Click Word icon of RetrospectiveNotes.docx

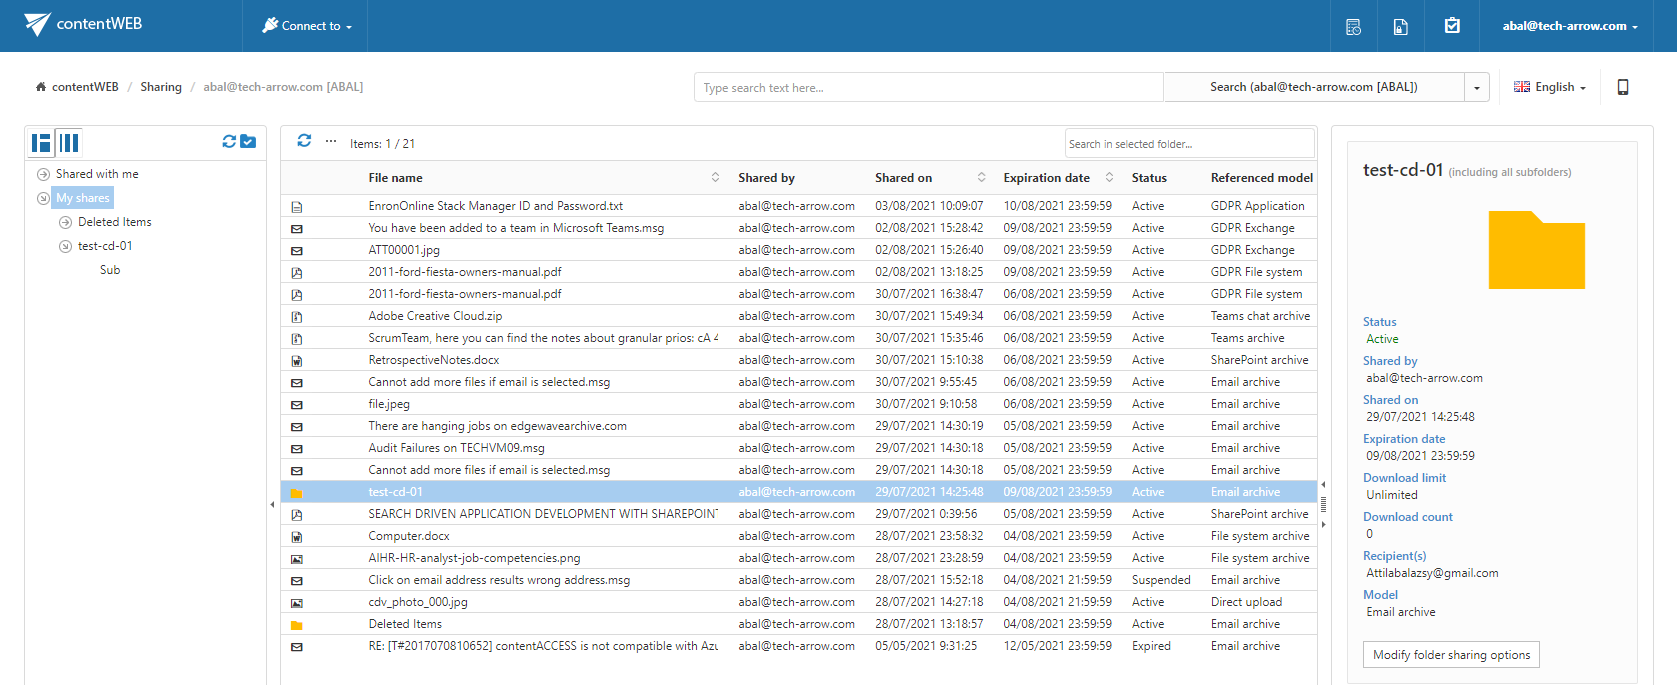click(x=297, y=361)
